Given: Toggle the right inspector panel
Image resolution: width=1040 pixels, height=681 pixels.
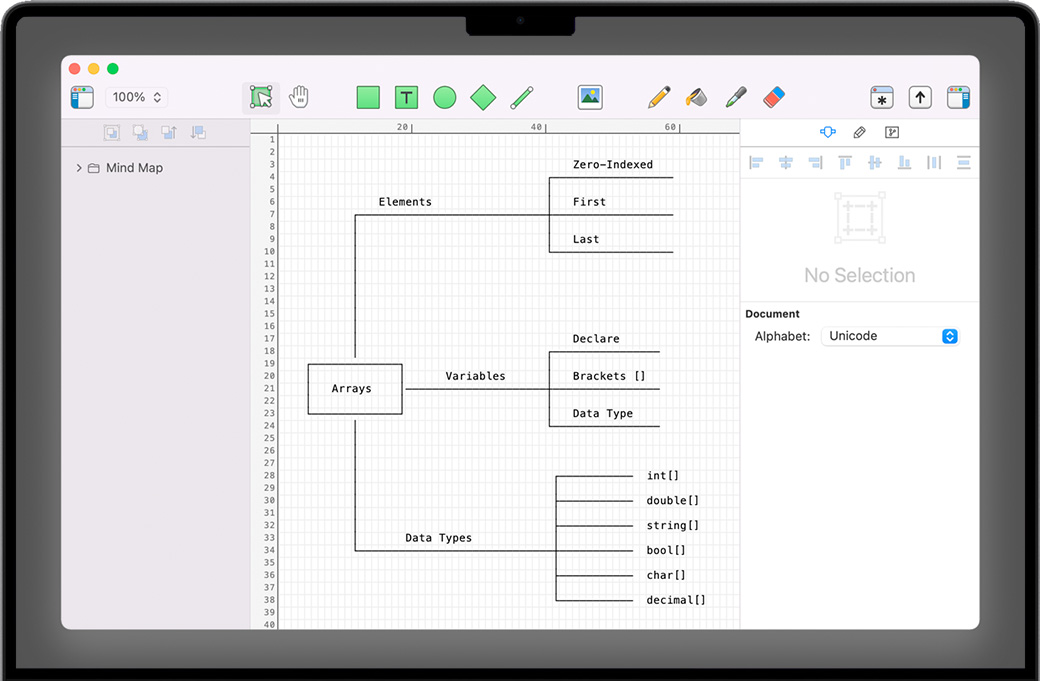Looking at the screenshot, I should point(958,97).
